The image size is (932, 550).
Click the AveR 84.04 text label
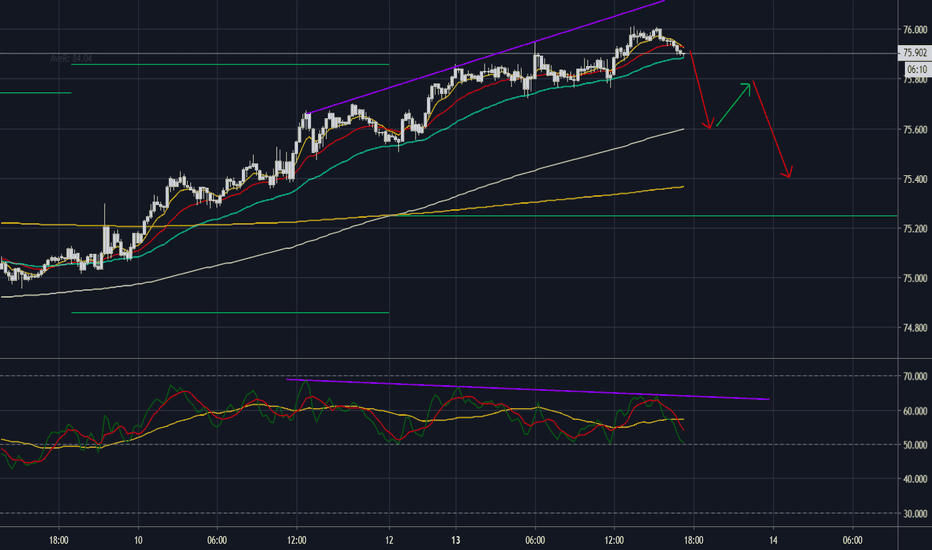(71, 59)
